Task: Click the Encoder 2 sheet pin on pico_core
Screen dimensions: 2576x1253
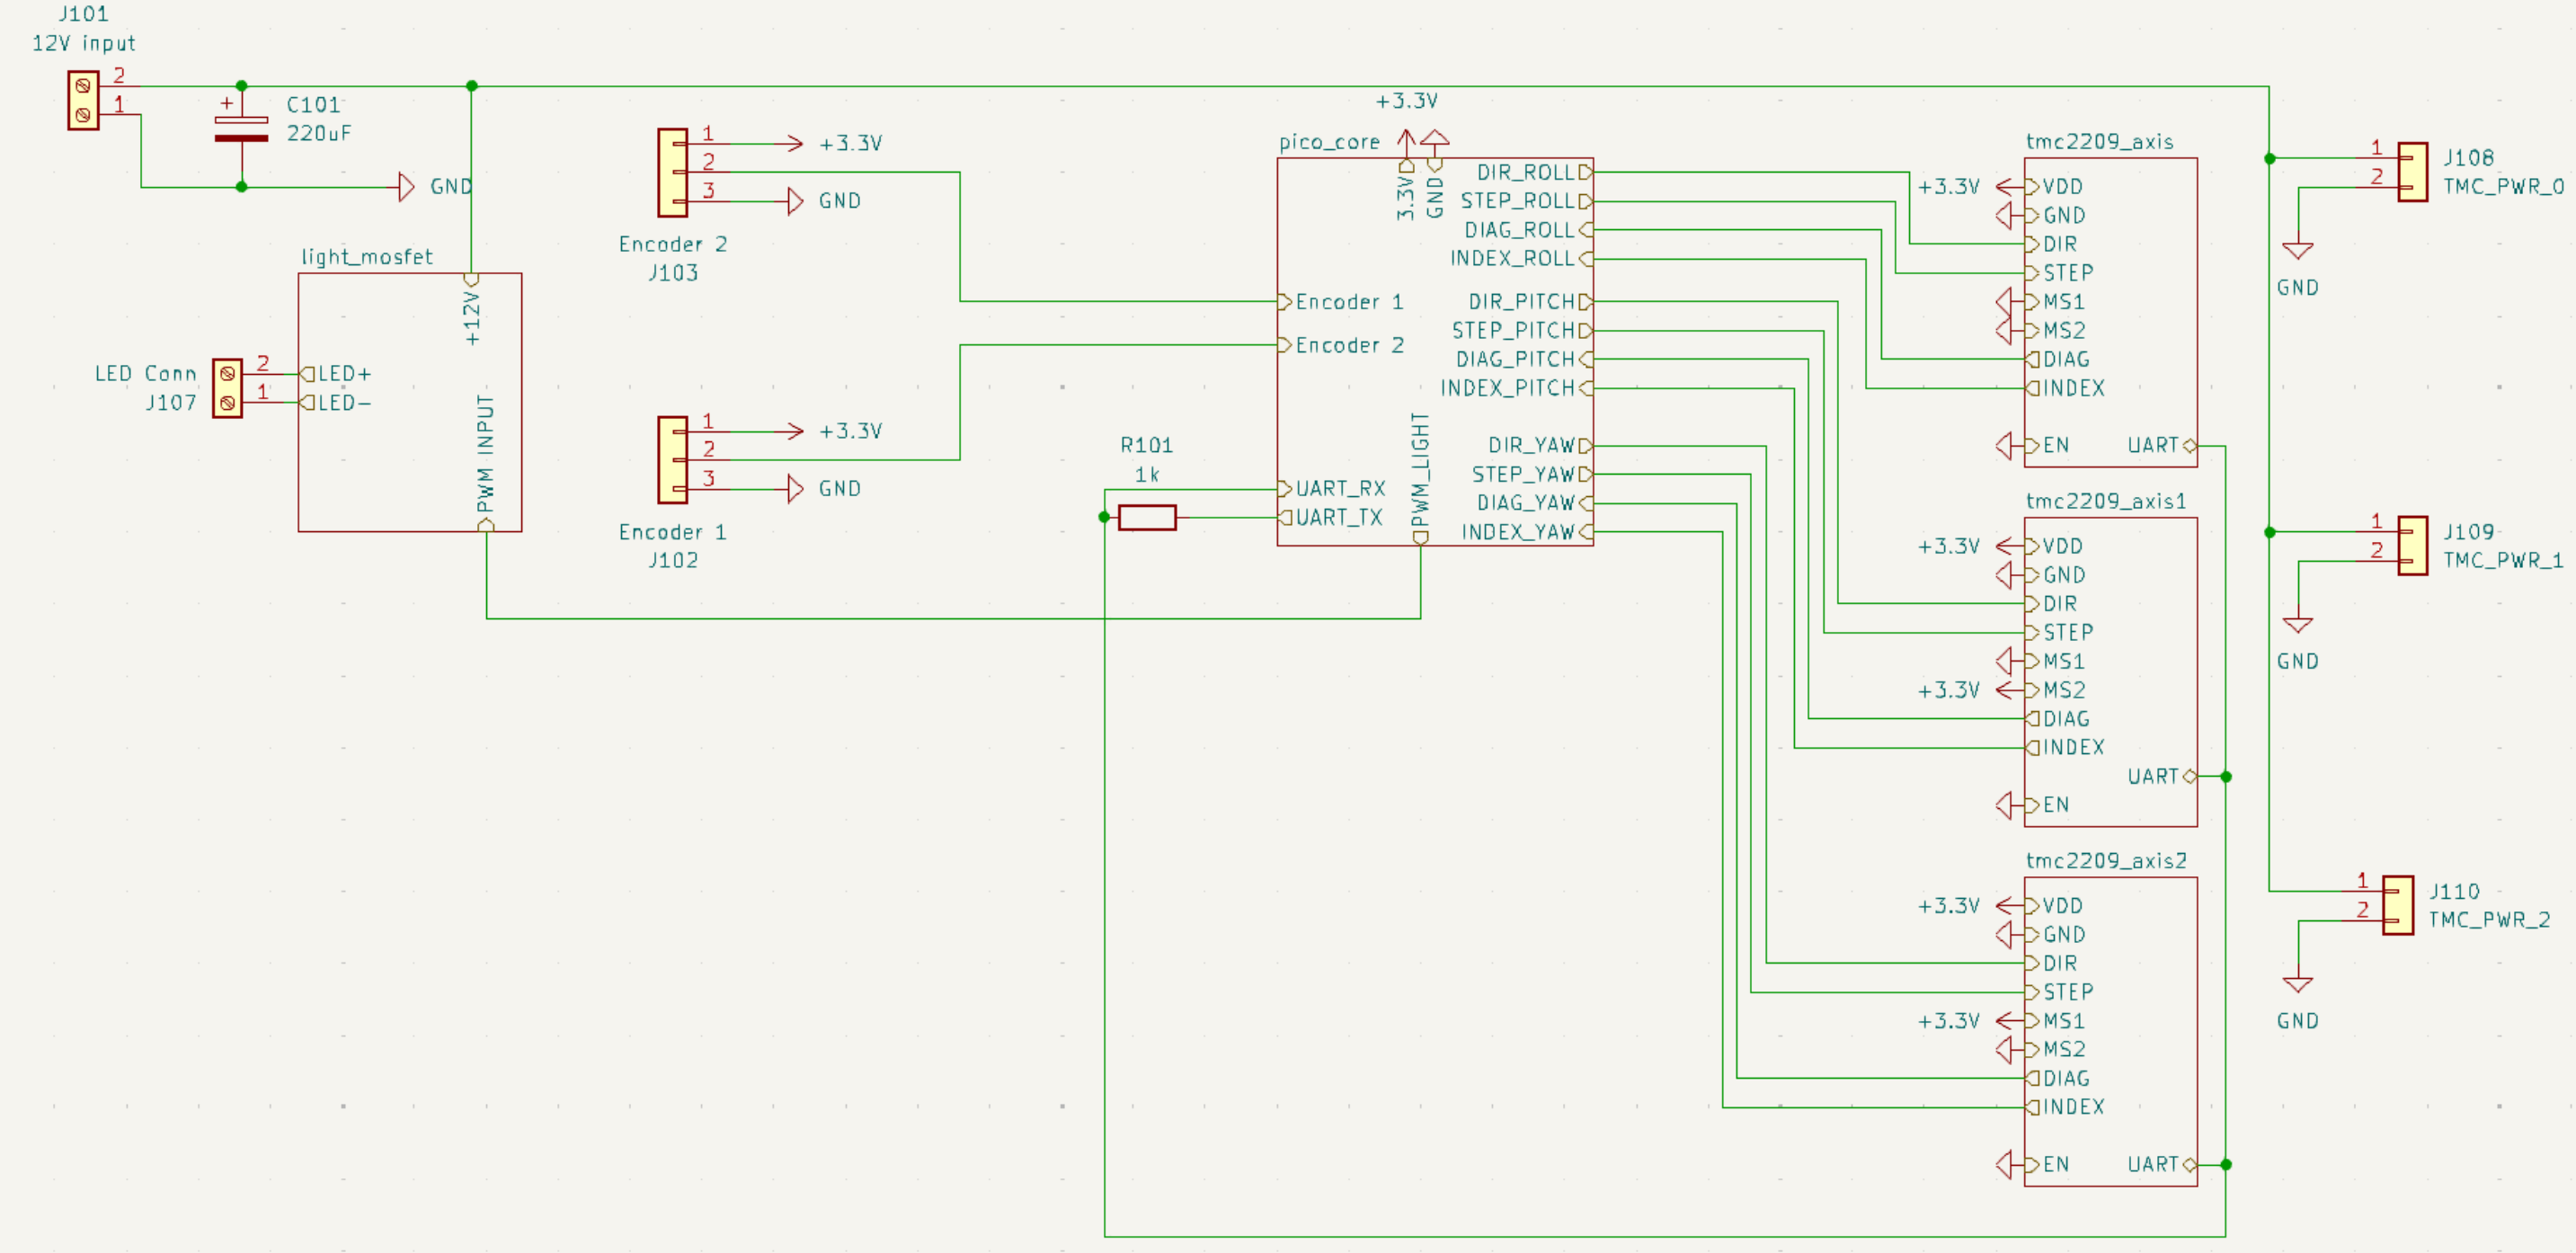Action: pyautogui.click(x=1341, y=345)
